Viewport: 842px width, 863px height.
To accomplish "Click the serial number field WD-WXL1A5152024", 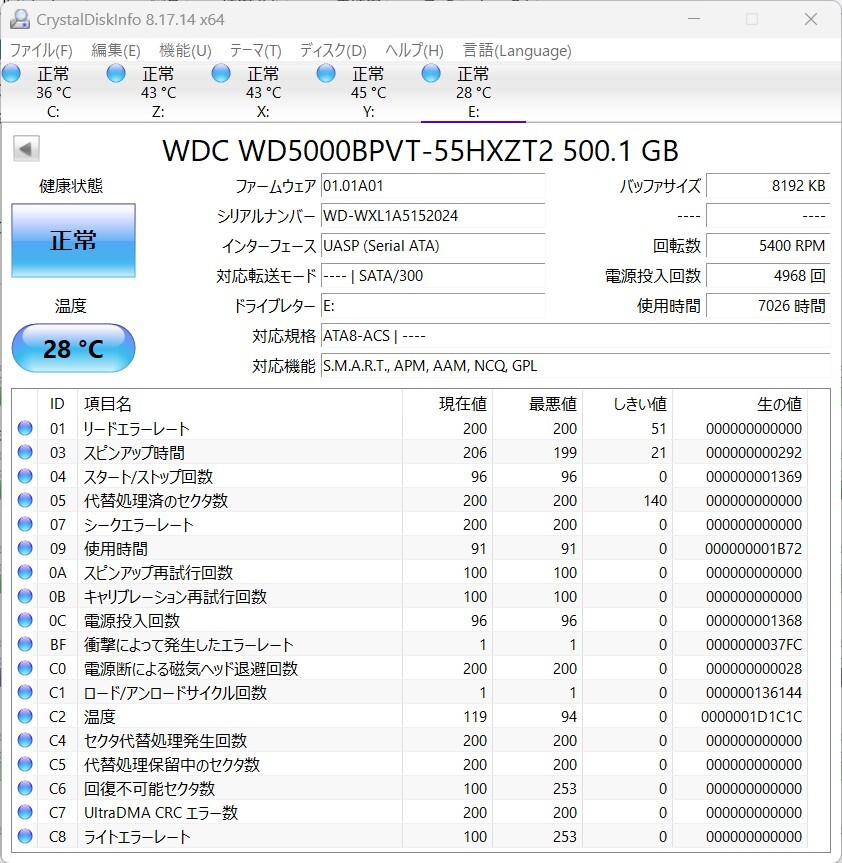I will point(433,216).
